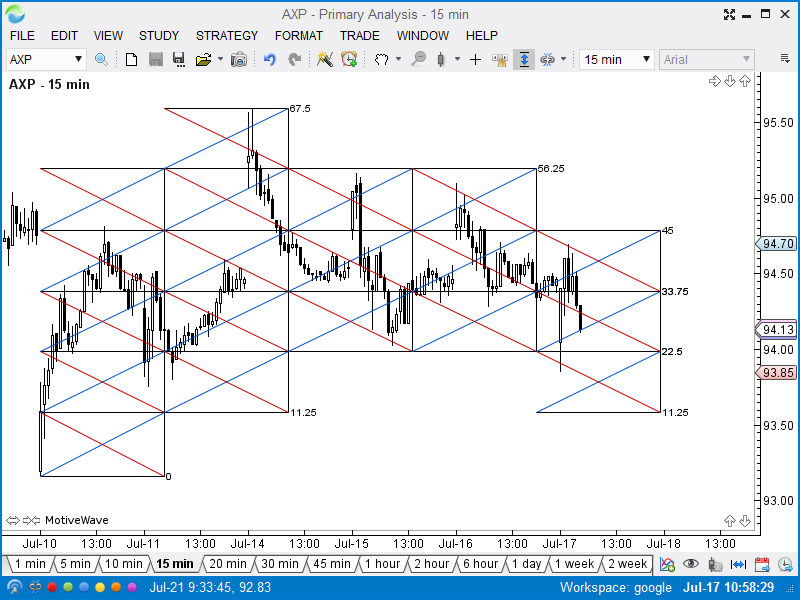Undo the last action with the blue arrow
Screen dimensions: 800x600
(270, 60)
